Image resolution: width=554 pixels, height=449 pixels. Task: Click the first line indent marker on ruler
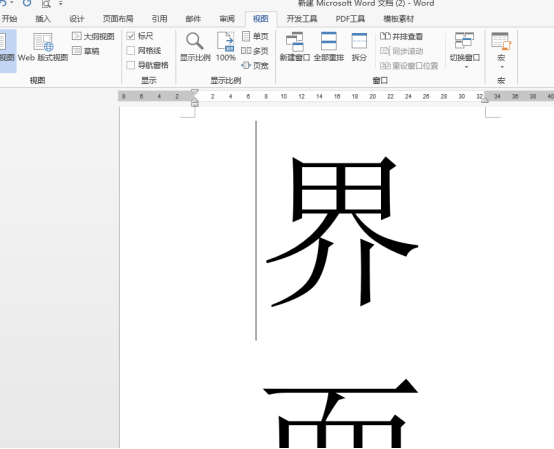[195, 93]
